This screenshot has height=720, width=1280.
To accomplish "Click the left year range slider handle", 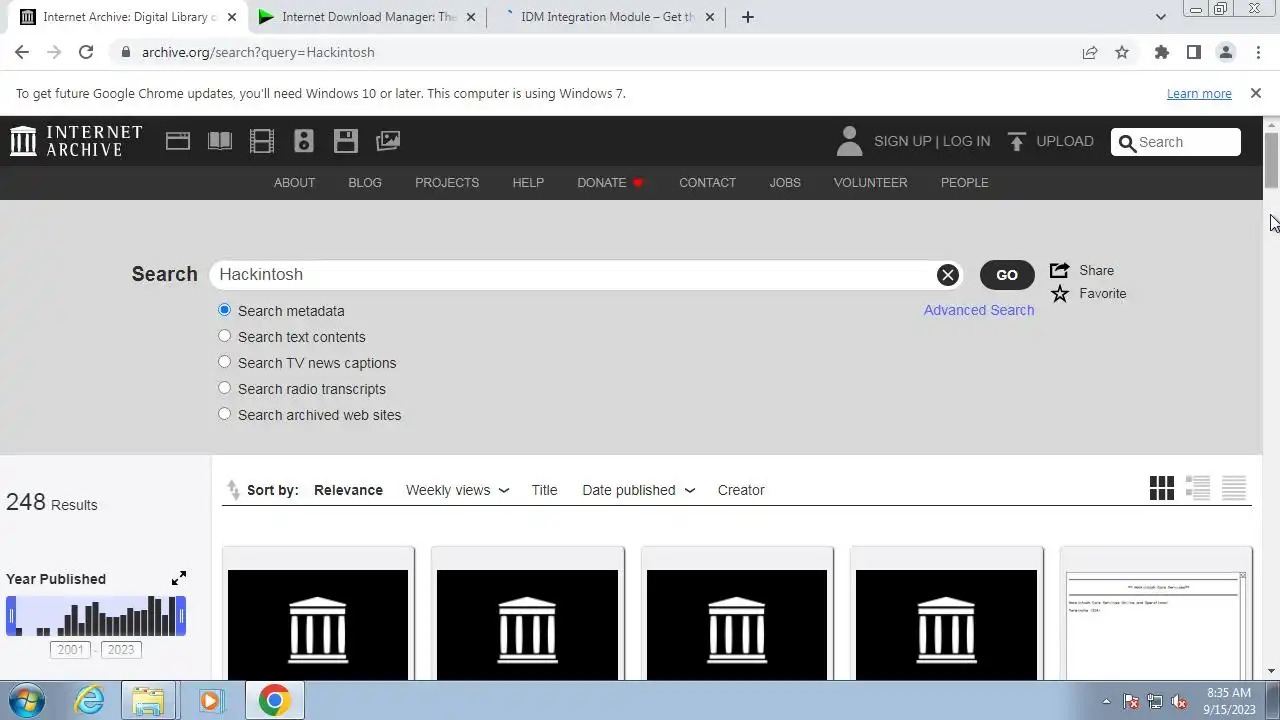I will click(12, 616).
